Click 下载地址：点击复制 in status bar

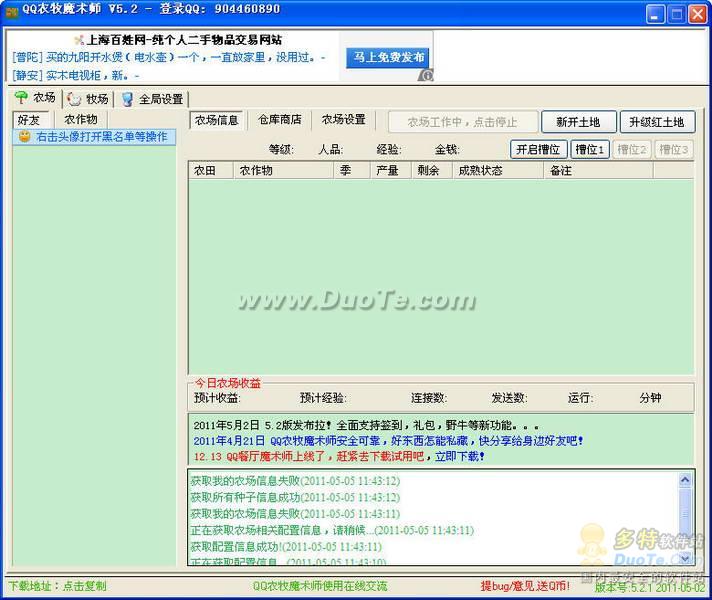tap(58, 586)
